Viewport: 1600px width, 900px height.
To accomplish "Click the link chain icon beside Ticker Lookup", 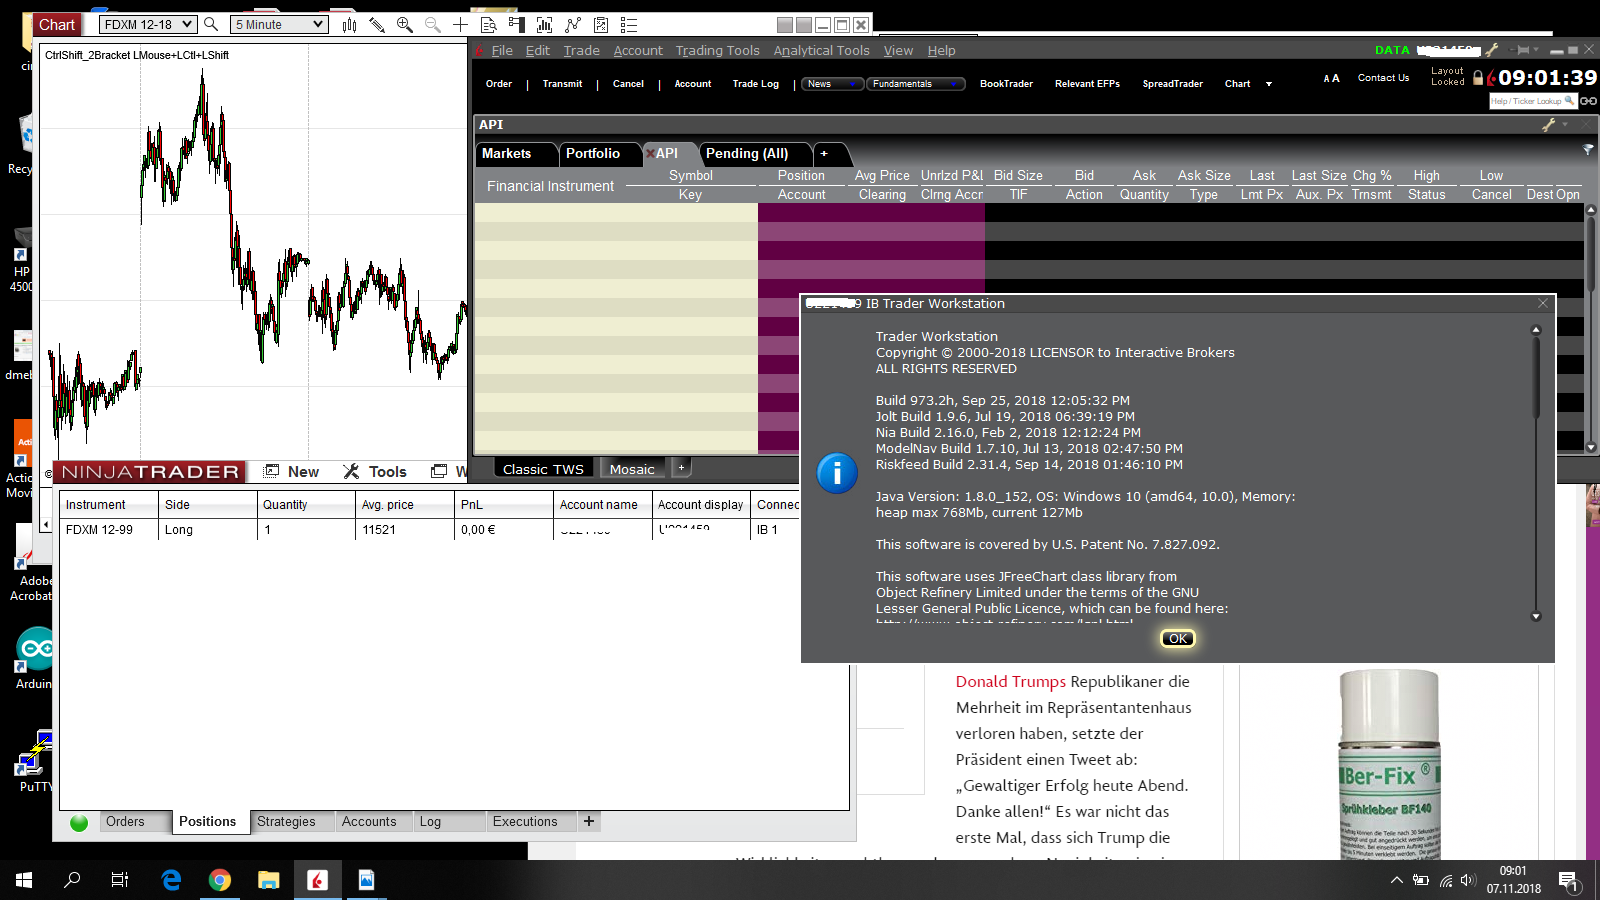I will tap(1589, 101).
